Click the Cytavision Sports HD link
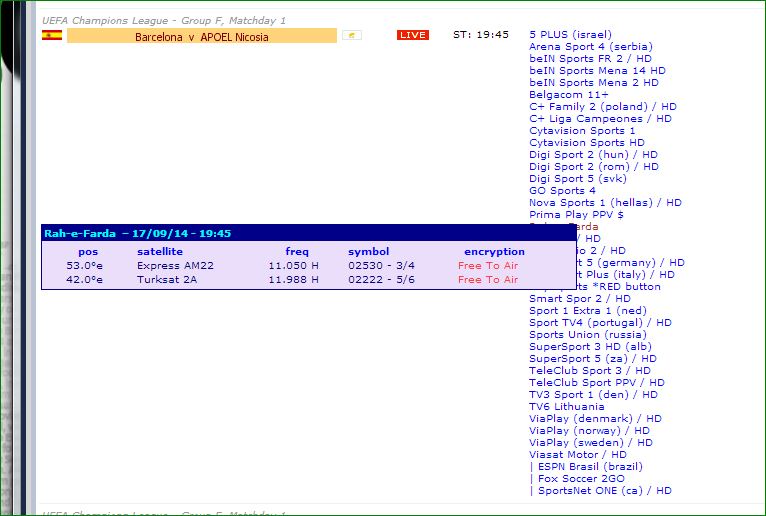766x516 pixels. [x=587, y=143]
